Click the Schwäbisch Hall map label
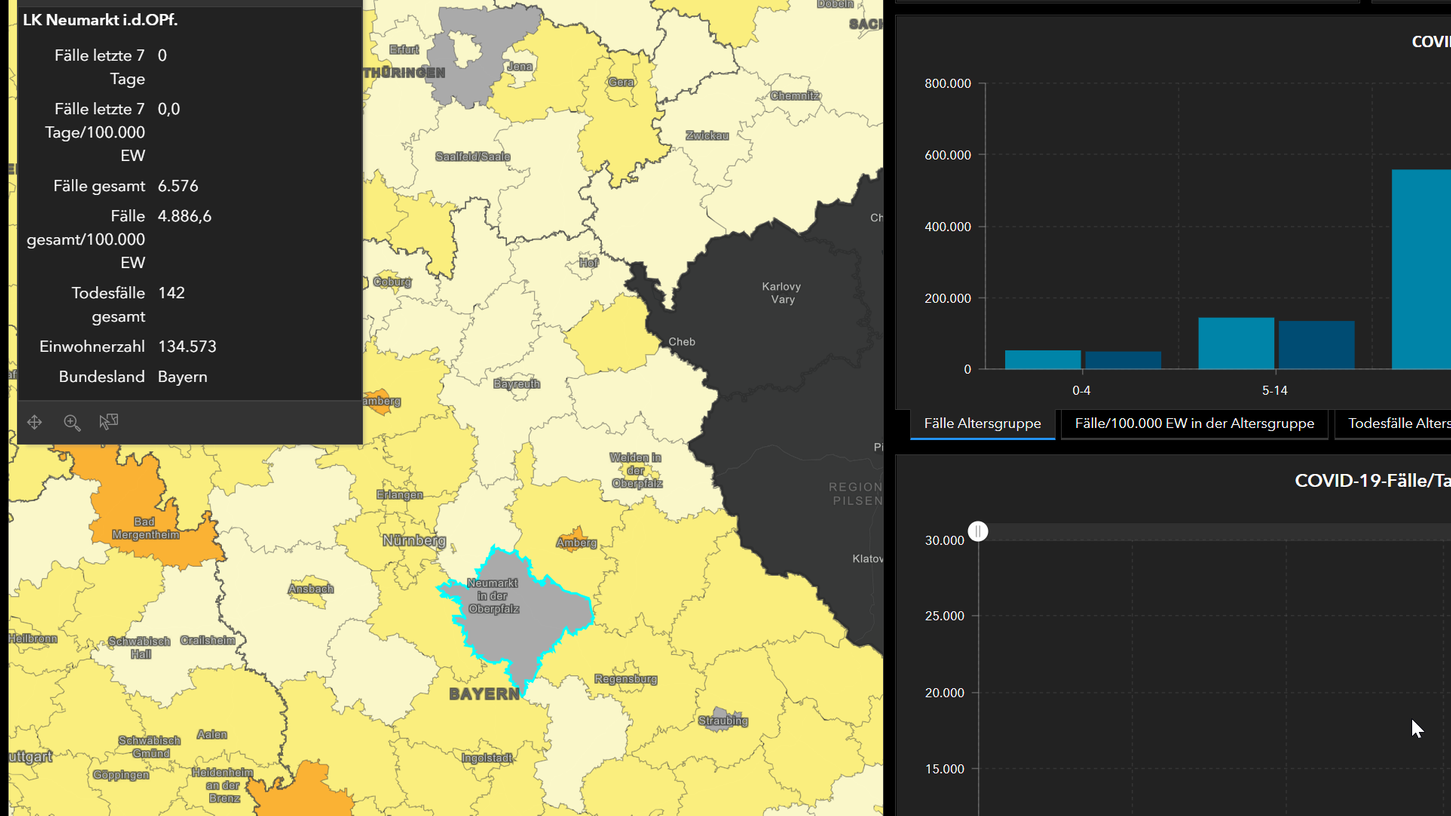 tap(140, 647)
